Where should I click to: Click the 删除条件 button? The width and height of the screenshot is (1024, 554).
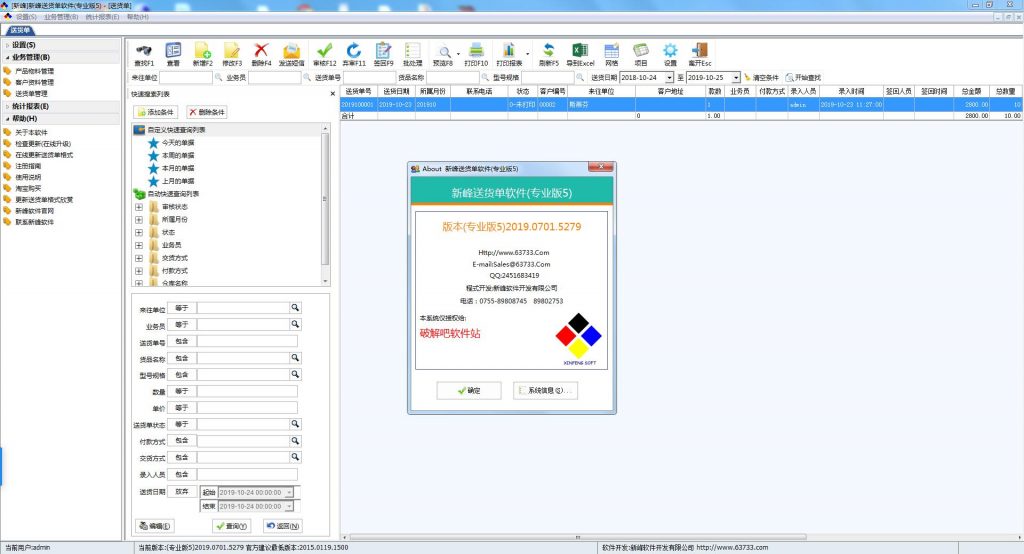point(206,112)
